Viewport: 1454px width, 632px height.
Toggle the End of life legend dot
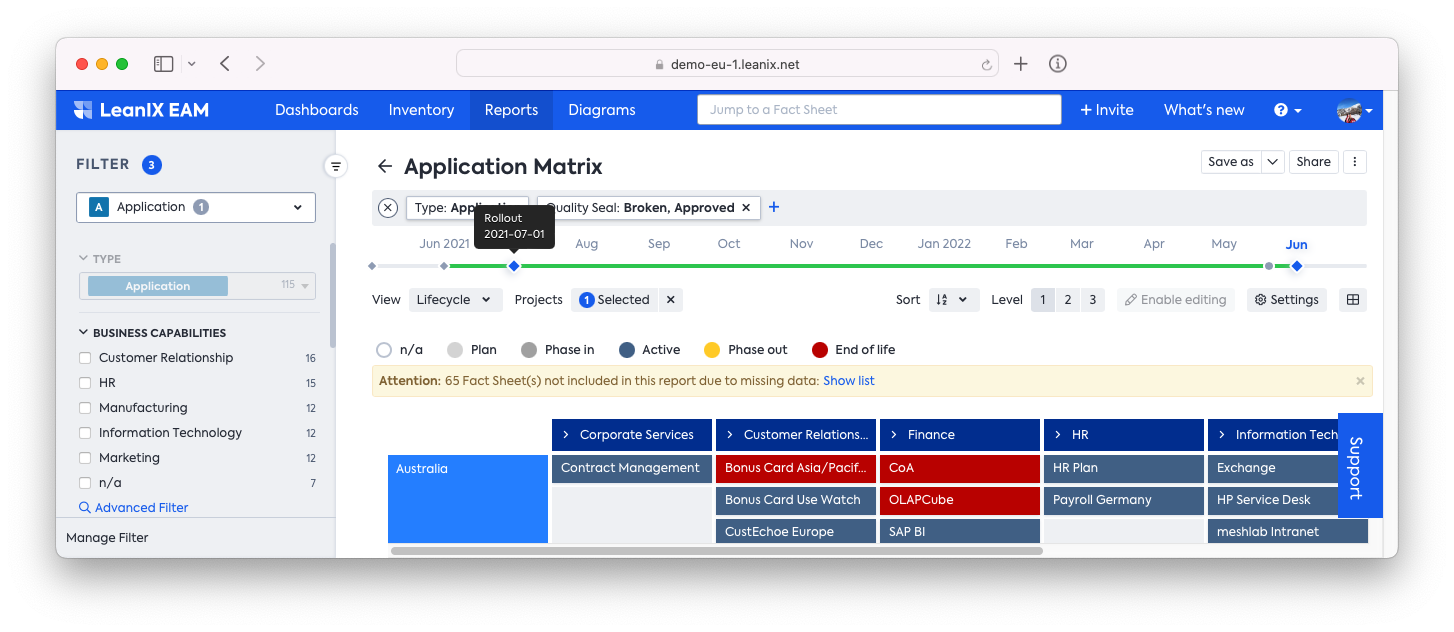click(x=820, y=350)
